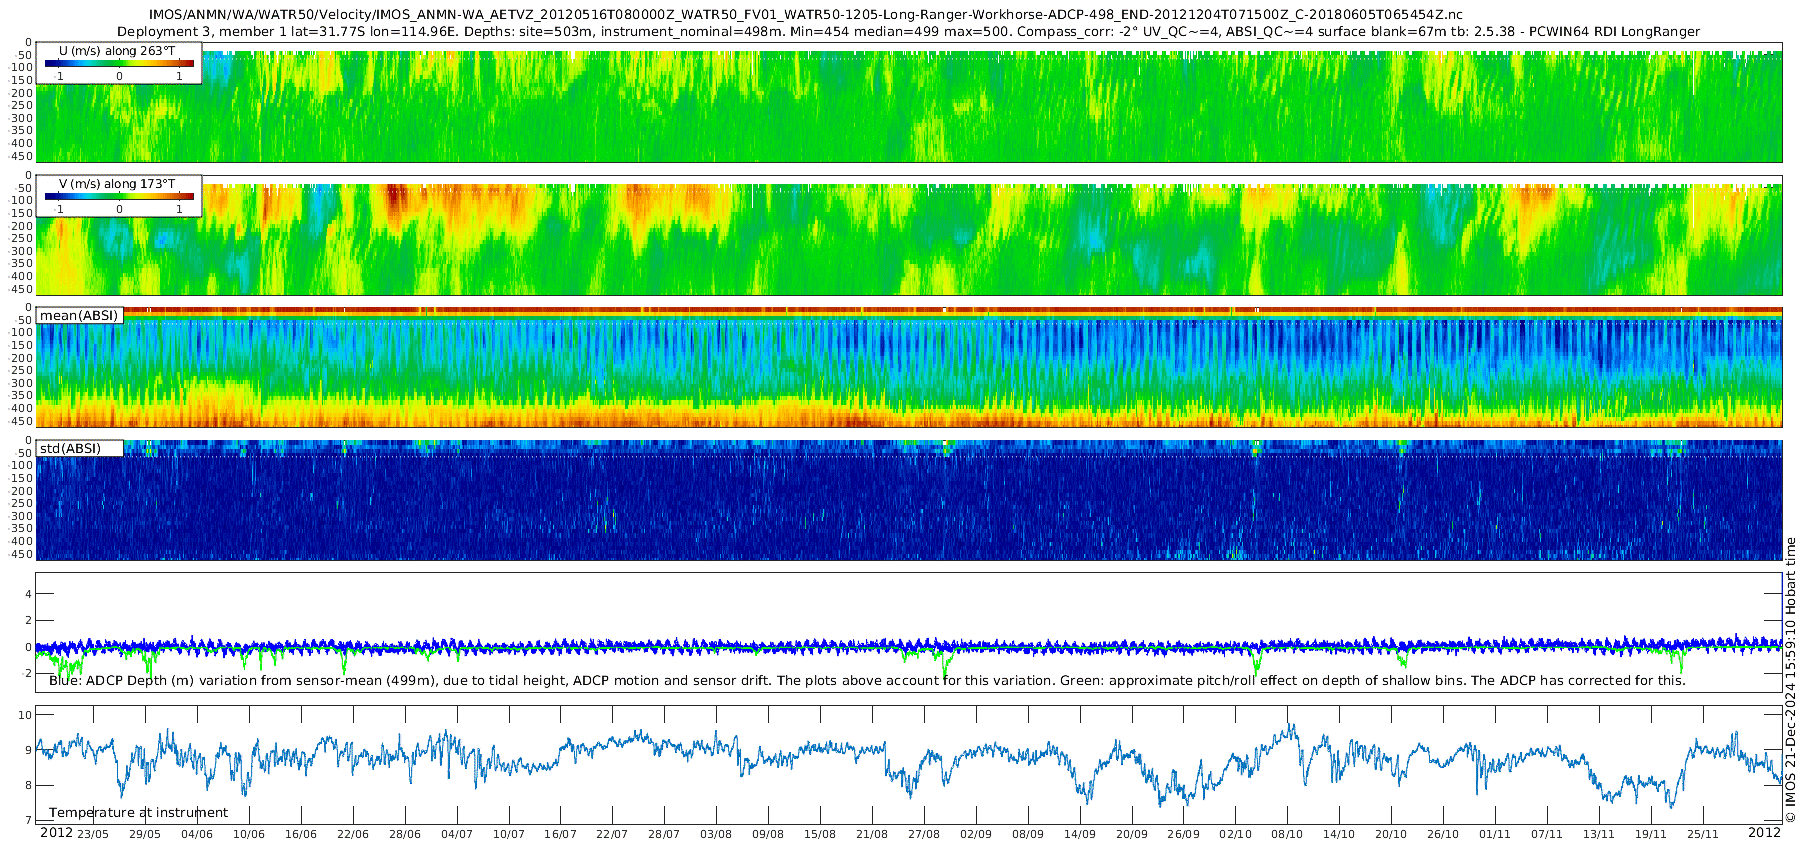Select the 25/11 date tick

pos(1702,834)
